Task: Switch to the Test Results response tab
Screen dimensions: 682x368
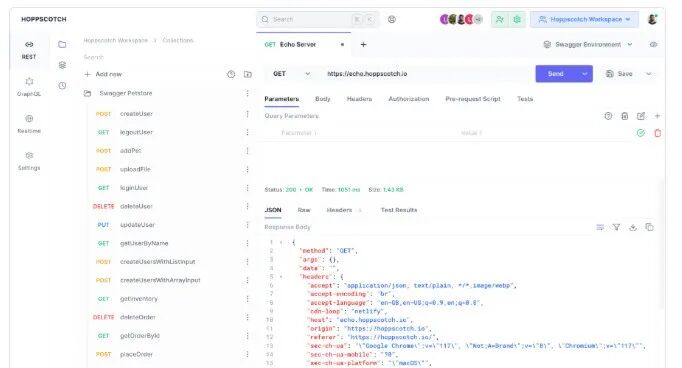Action: [399, 210]
